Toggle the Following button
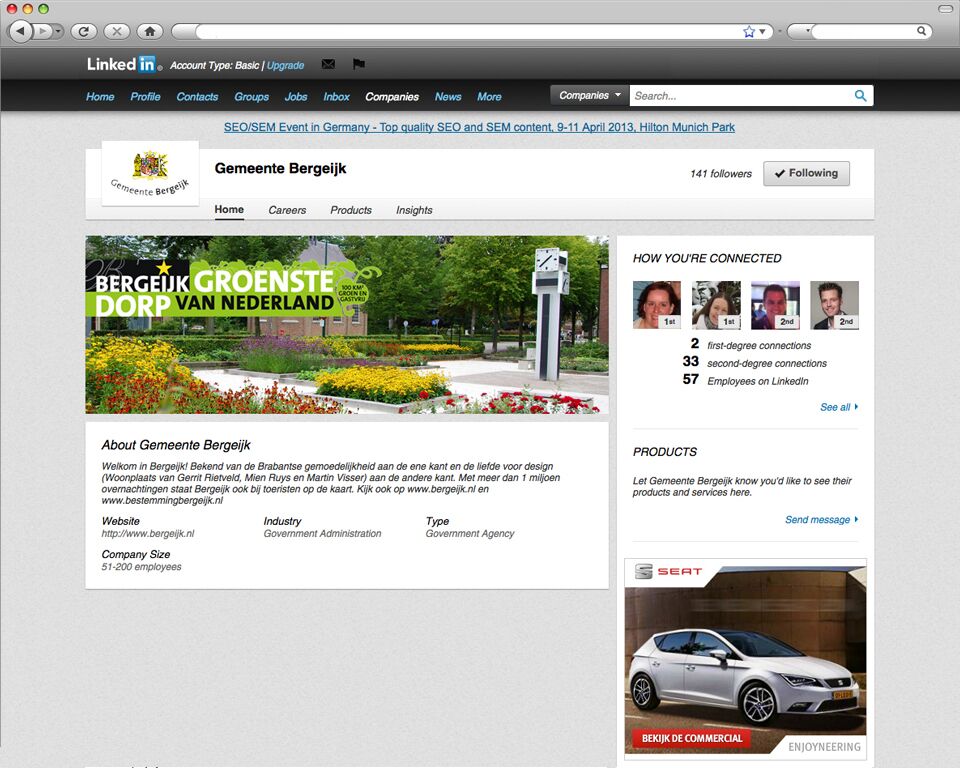Image resolution: width=960 pixels, height=768 pixels. pos(806,173)
